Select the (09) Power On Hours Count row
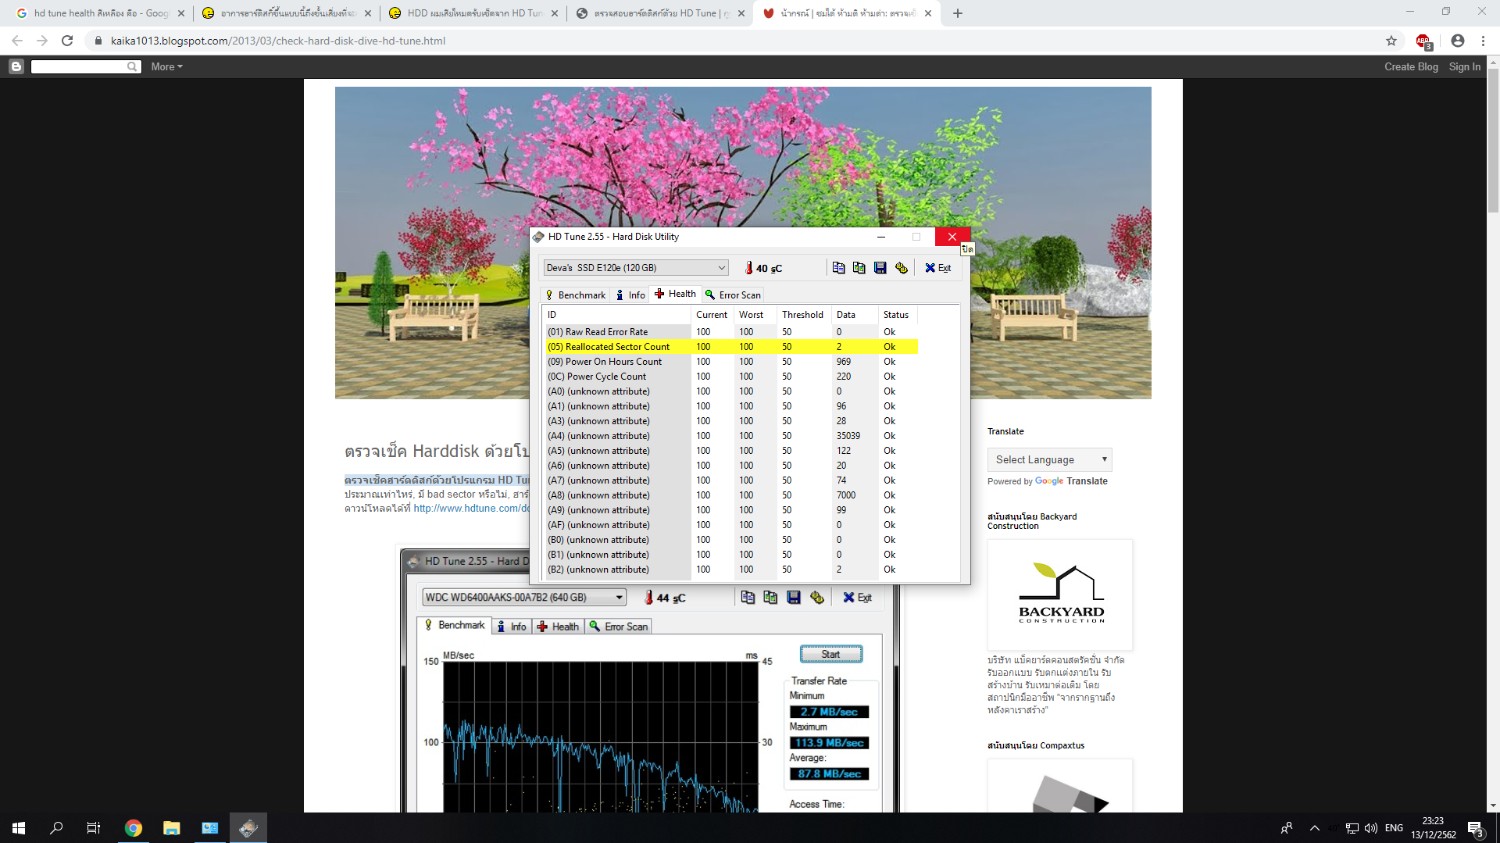 (x=731, y=362)
